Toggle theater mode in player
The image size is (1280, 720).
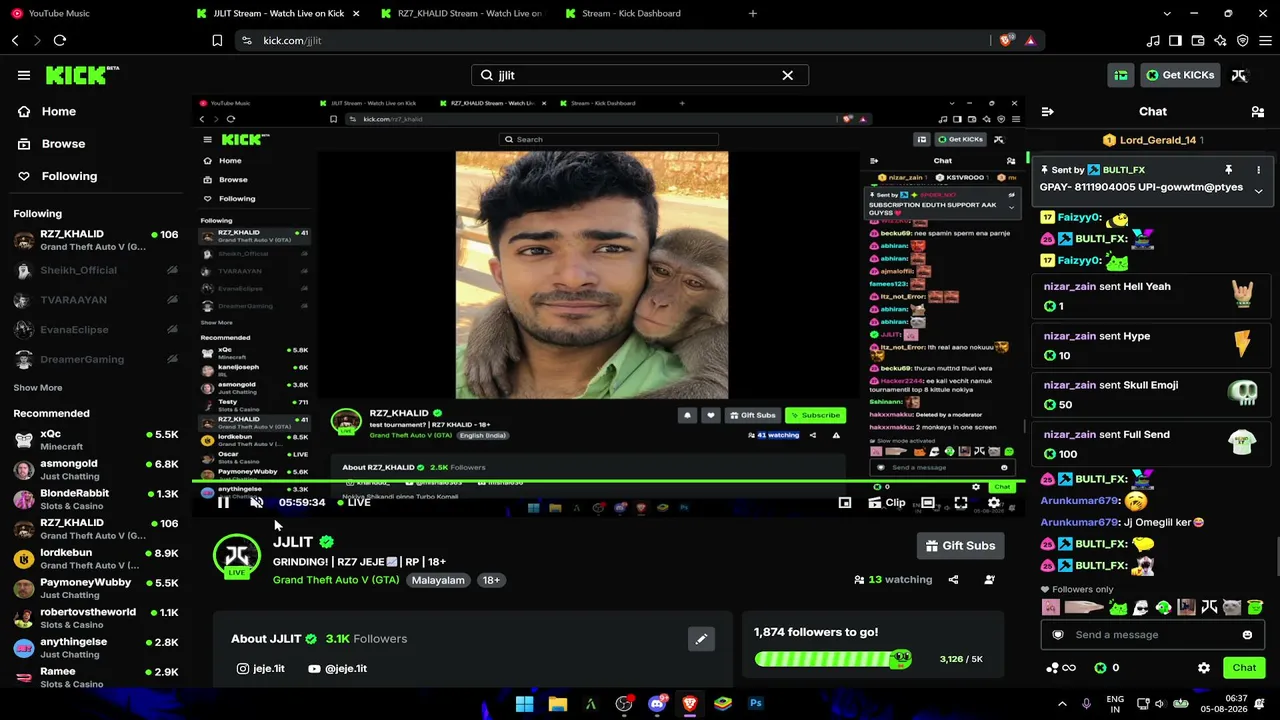pos(928,503)
